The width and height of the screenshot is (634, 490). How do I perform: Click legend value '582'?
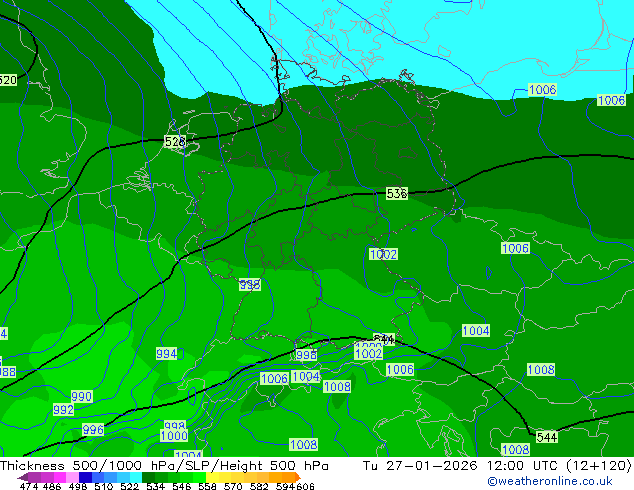click(x=259, y=486)
